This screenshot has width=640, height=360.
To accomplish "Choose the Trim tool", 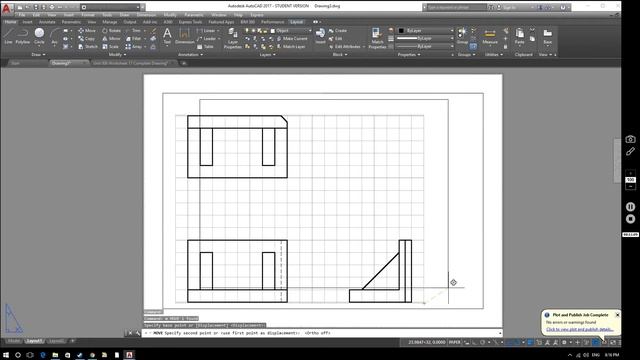I will (133, 31).
